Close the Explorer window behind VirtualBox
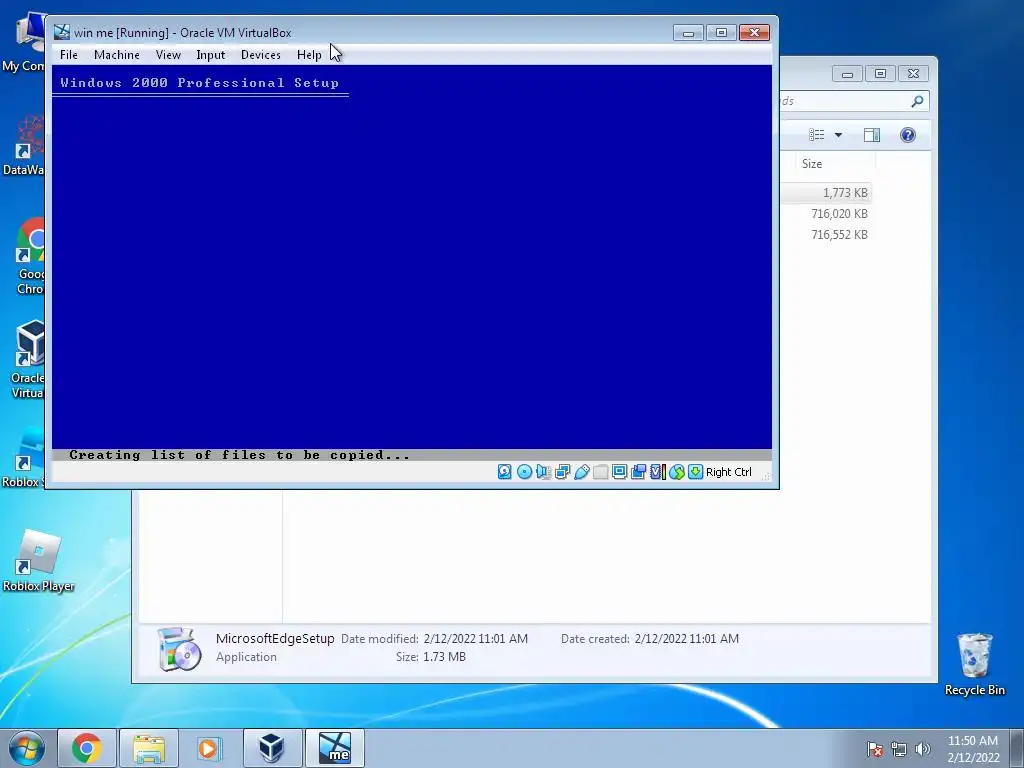This screenshot has height=768, width=1024. (x=914, y=74)
